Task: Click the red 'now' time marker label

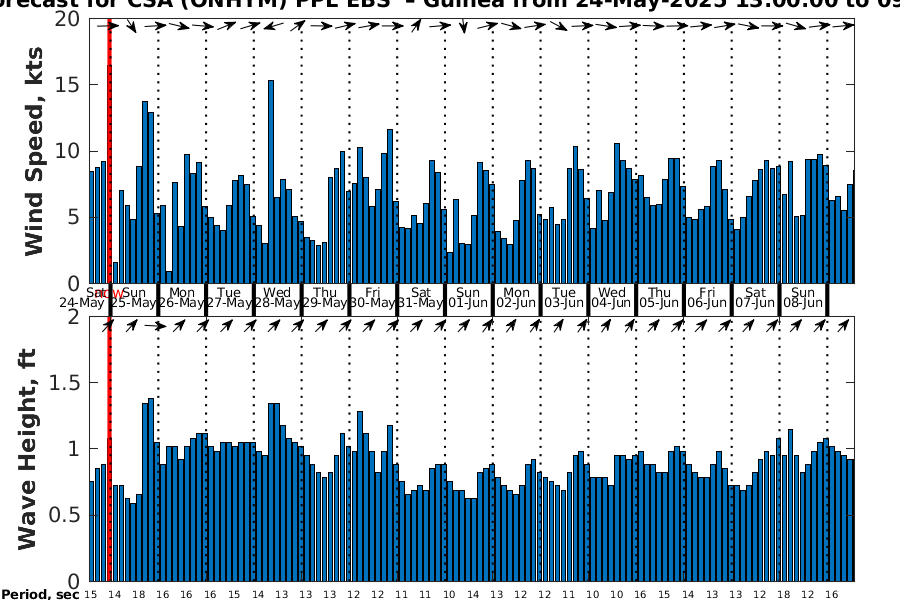Action: (x=110, y=293)
